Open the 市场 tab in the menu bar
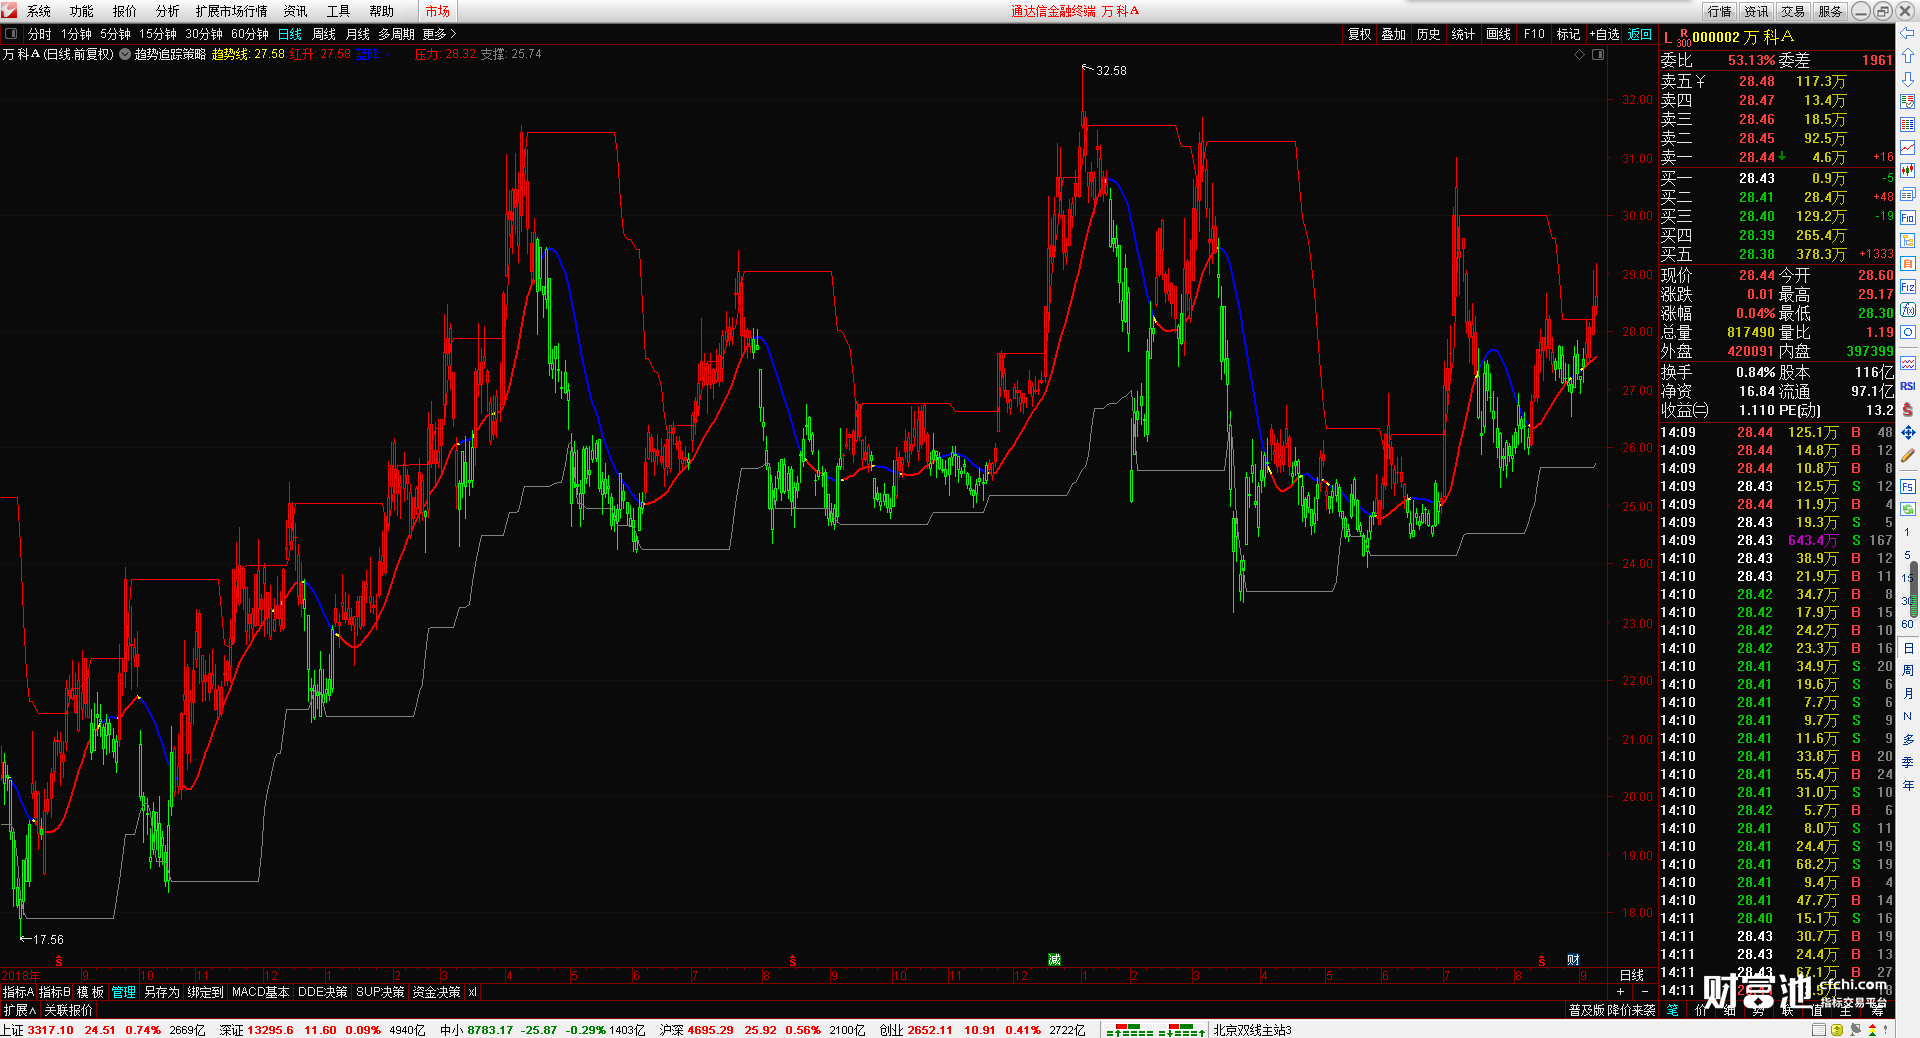 (438, 11)
